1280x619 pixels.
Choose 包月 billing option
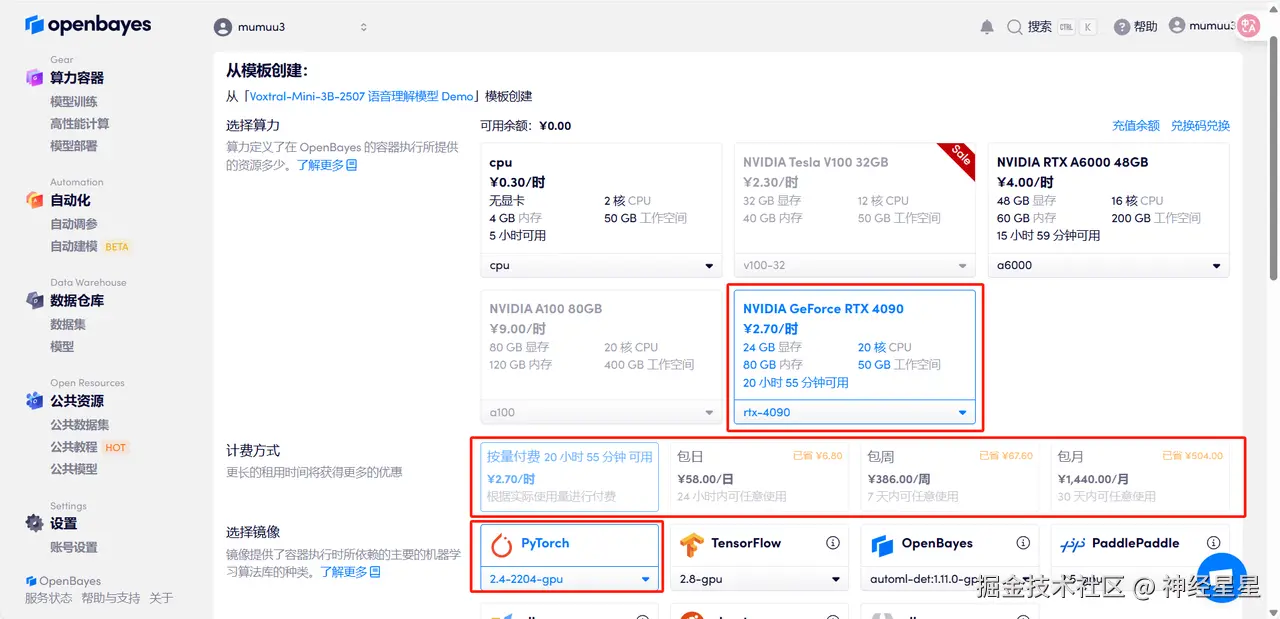(1140, 477)
